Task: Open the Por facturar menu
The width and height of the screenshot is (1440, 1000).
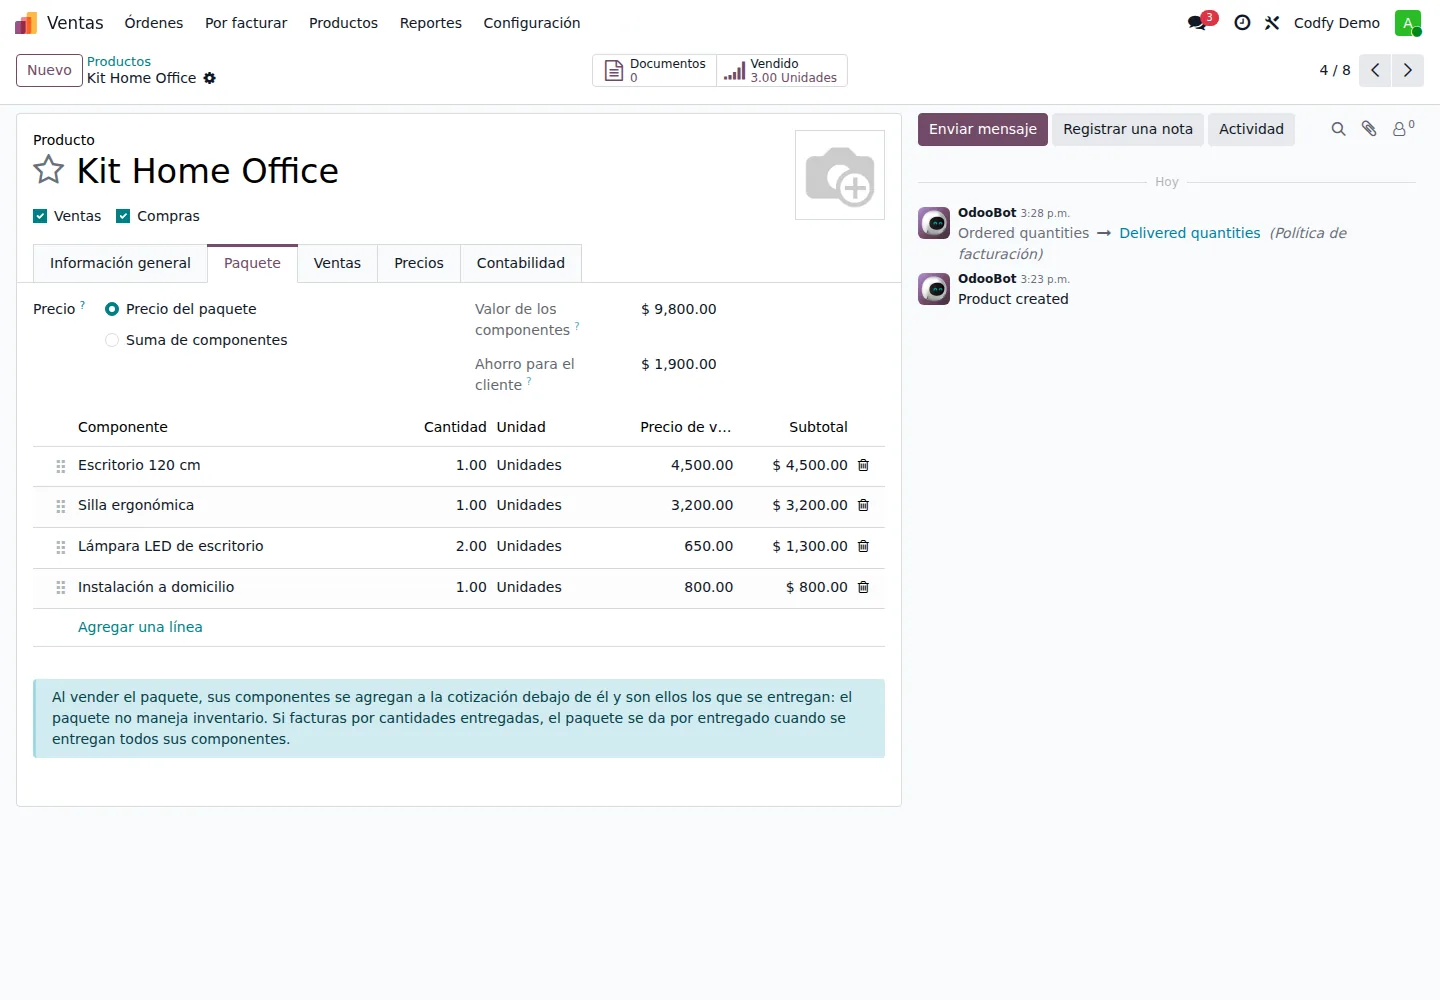Action: click(246, 23)
